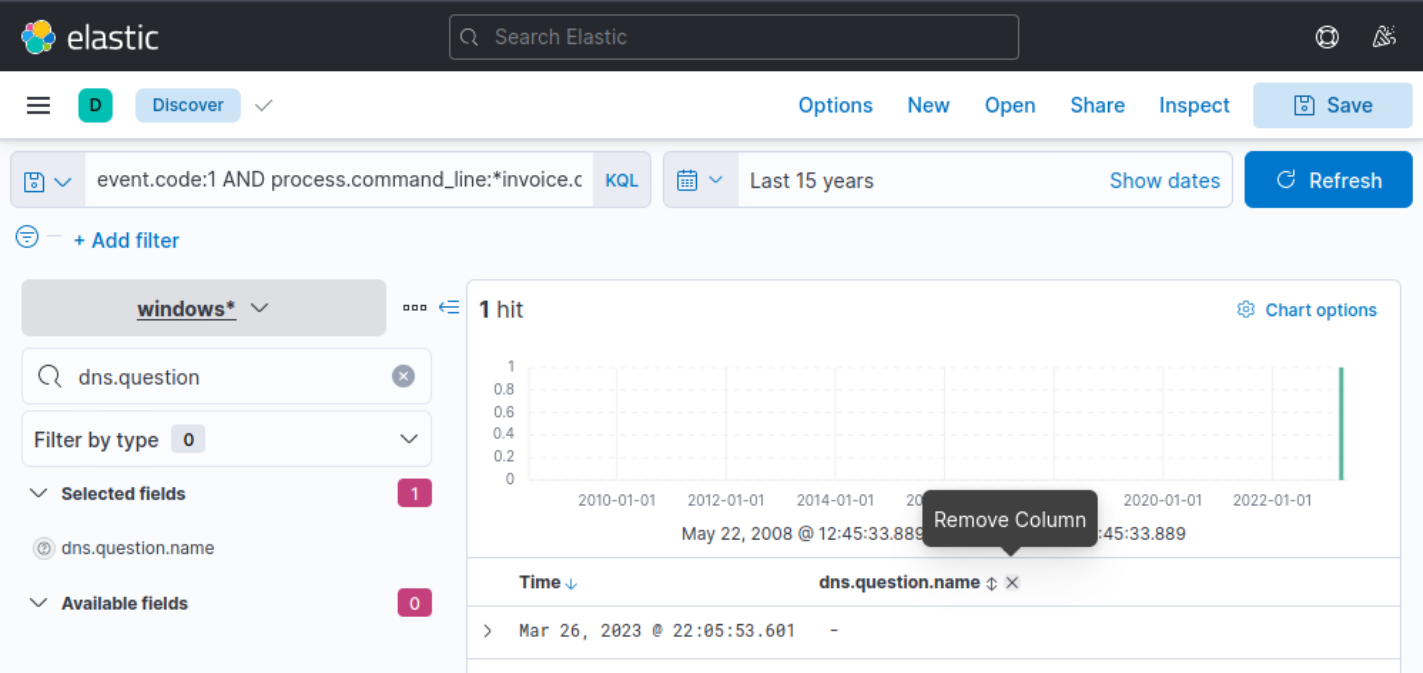Toggle sort direction on Time column
1423x673 pixels.
[x=572, y=581]
